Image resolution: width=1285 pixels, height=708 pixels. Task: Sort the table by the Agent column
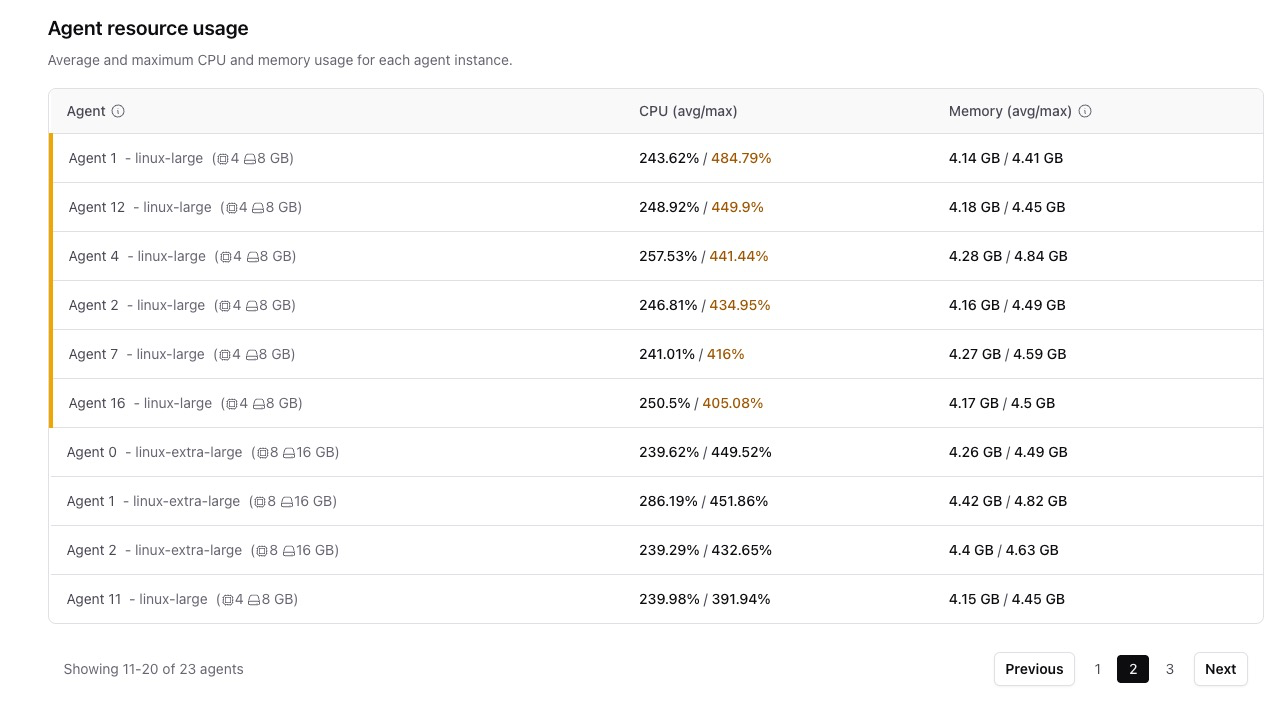(87, 111)
